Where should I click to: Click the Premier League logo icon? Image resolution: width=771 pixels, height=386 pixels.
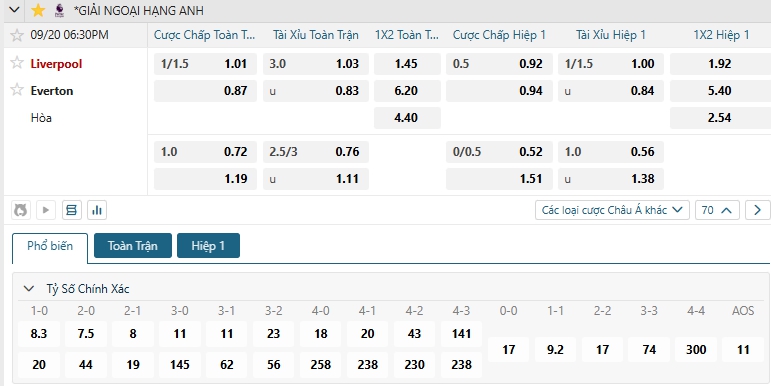coord(59,10)
